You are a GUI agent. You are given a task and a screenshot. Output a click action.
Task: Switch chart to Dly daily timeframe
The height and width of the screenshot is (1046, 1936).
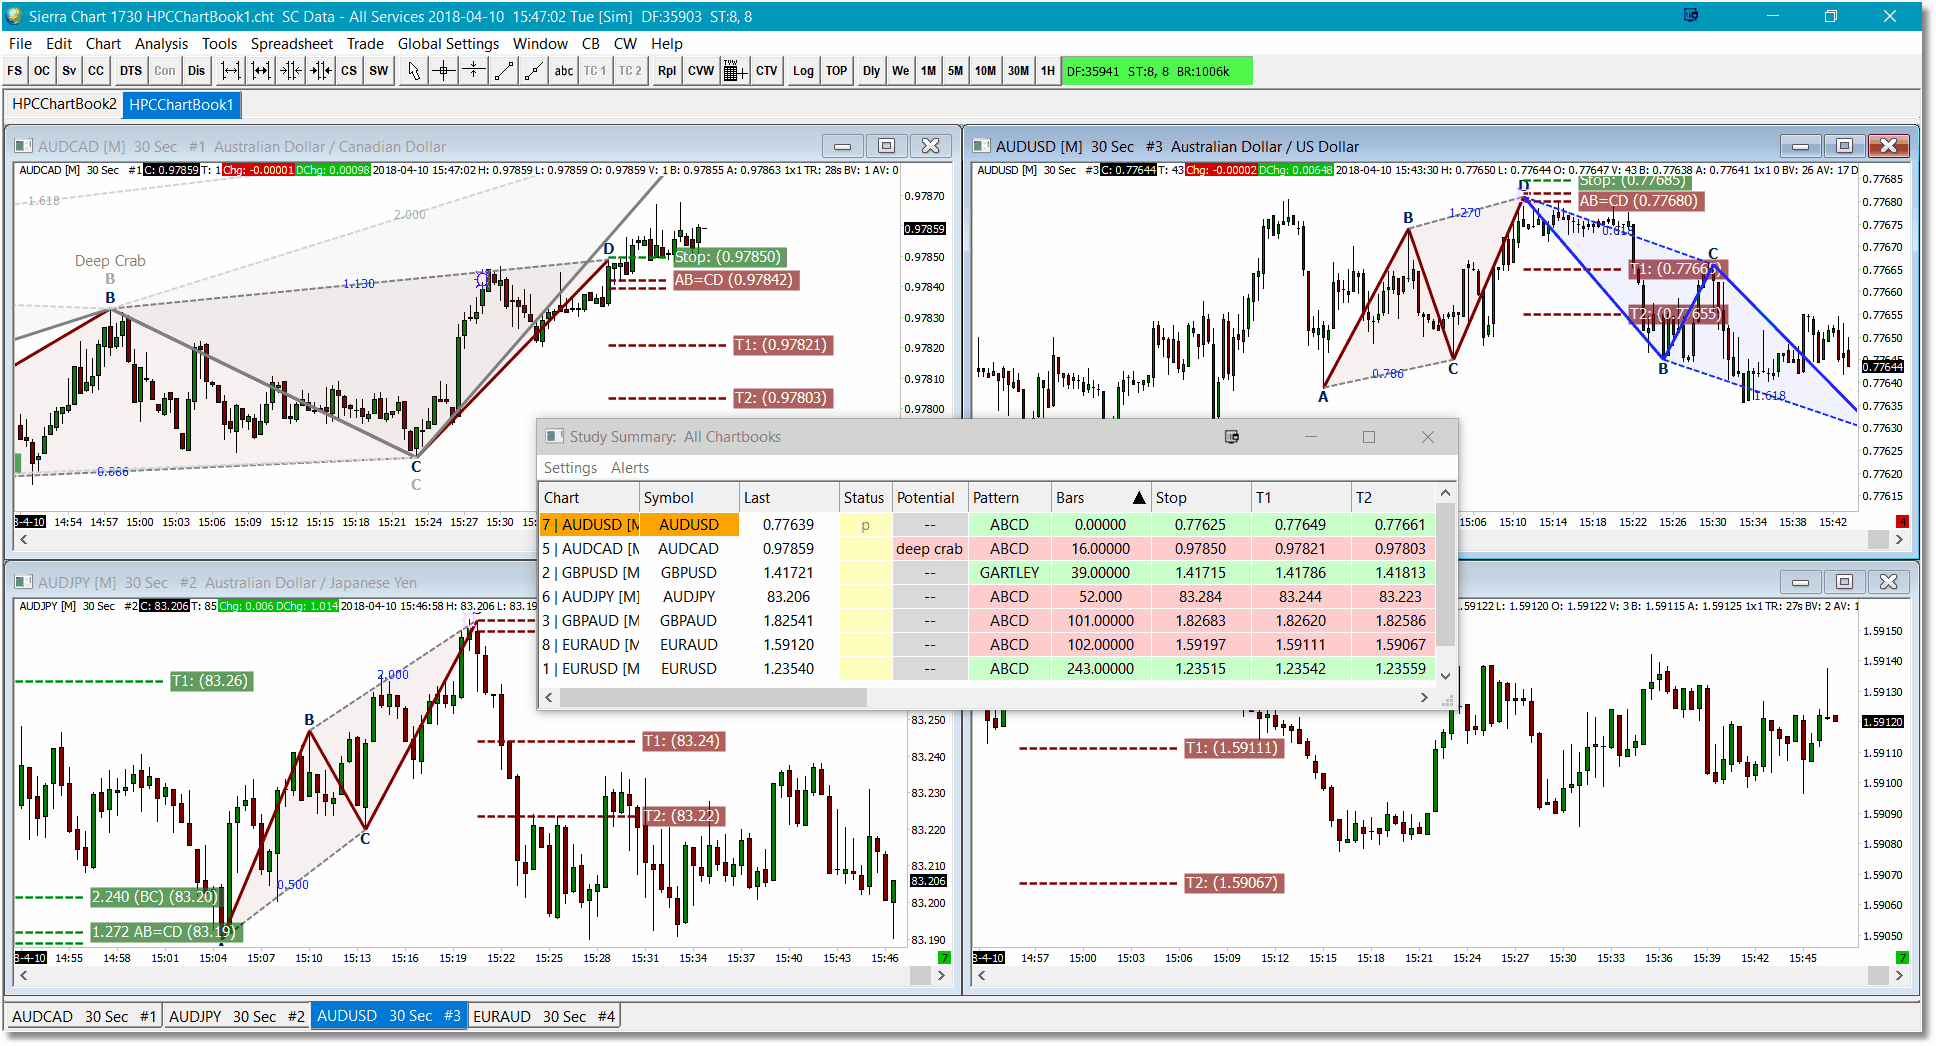tap(872, 71)
